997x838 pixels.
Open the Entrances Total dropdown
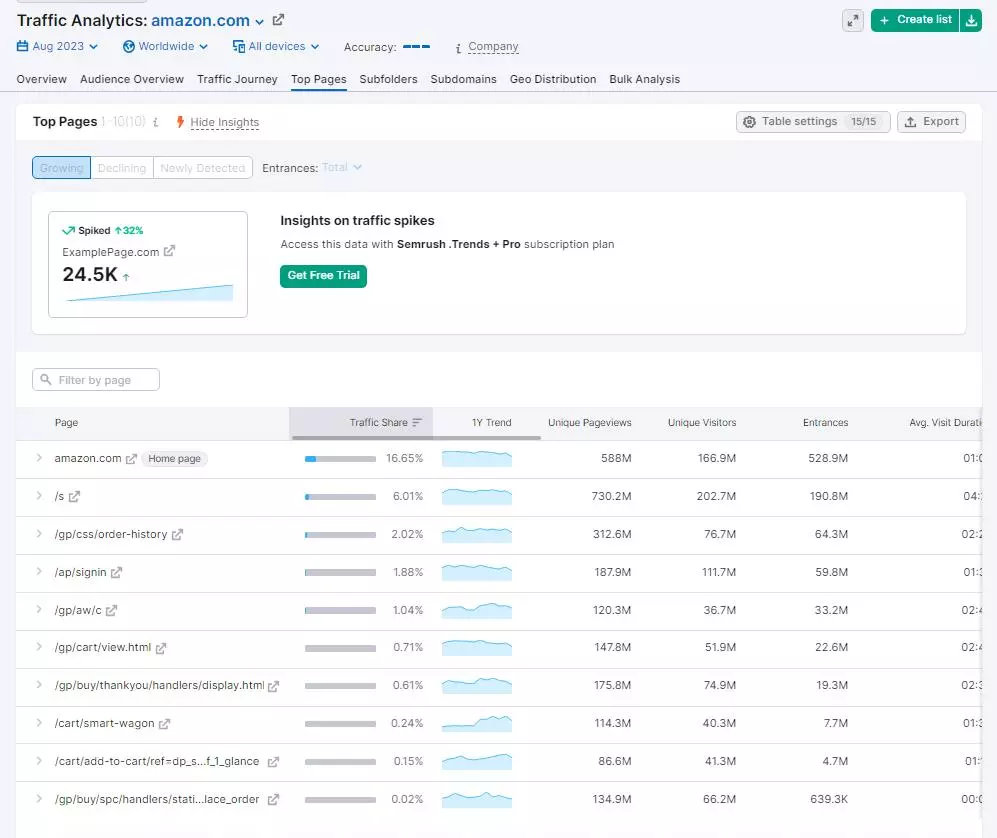(x=341, y=167)
